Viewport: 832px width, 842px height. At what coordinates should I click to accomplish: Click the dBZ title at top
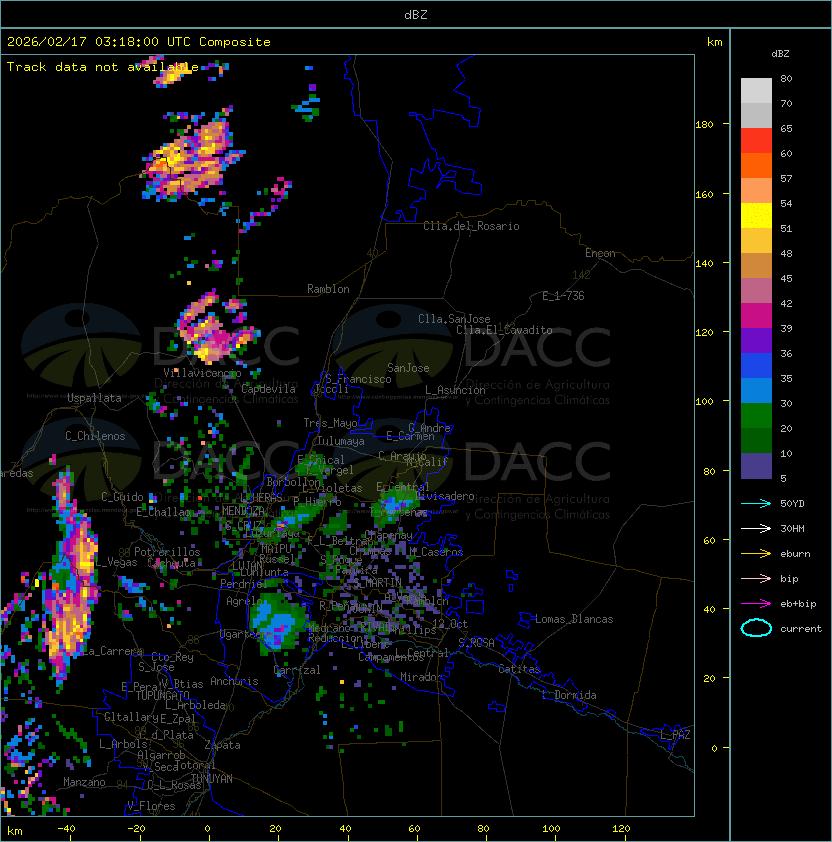(416, 14)
